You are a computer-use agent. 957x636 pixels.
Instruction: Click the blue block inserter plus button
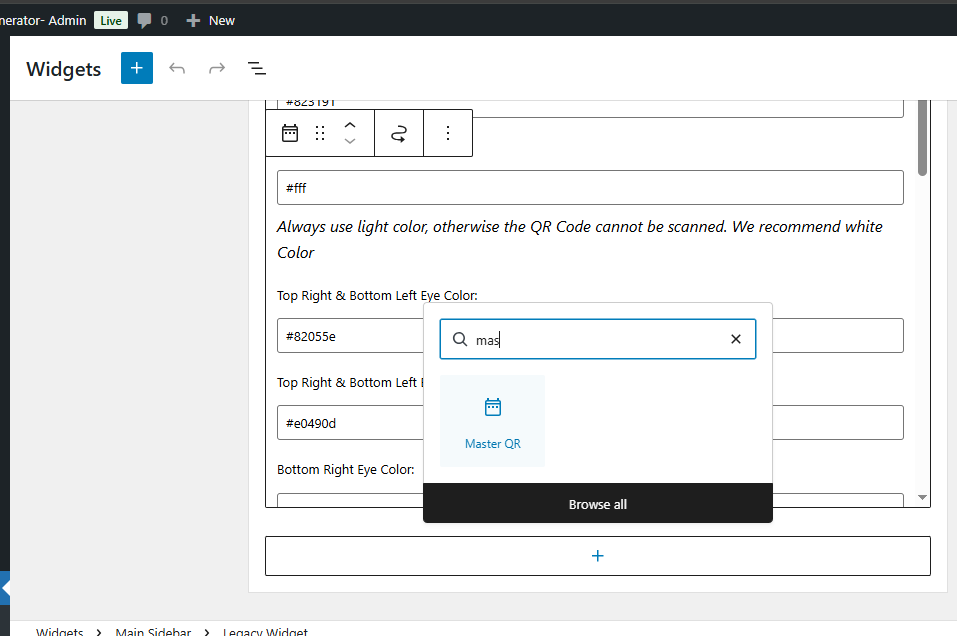(137, 68)
